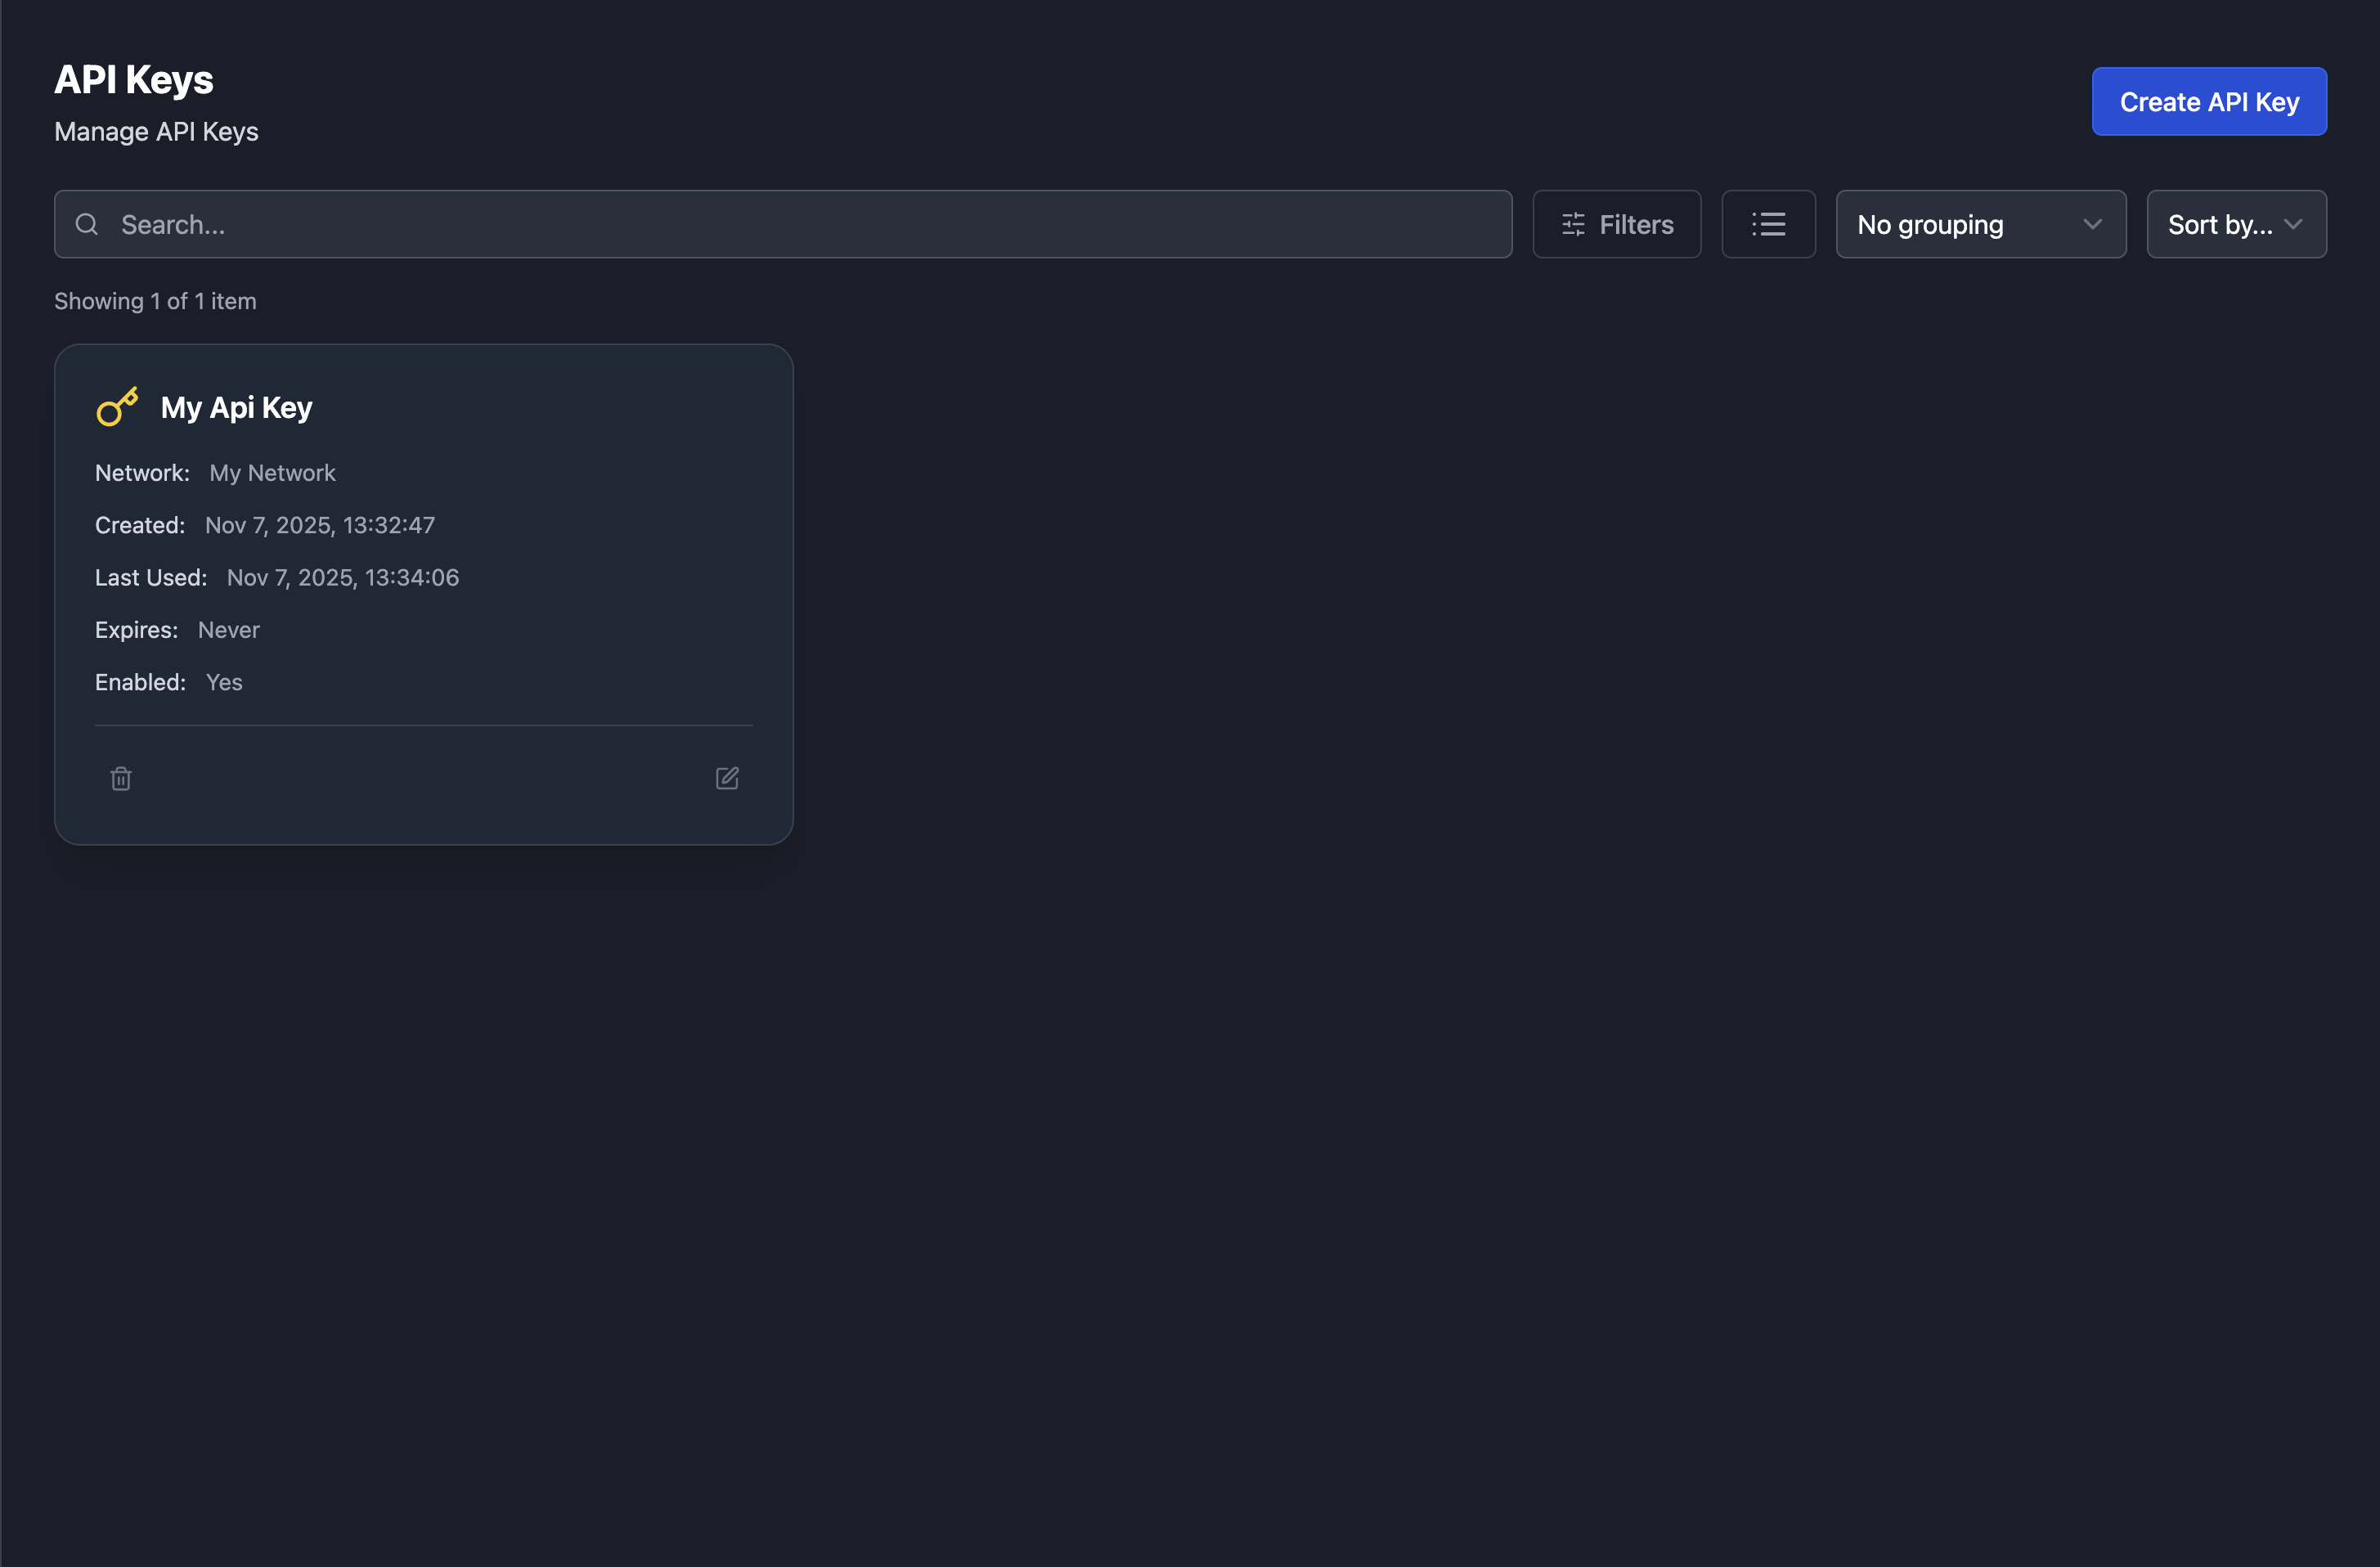Viewport: 2380px width, 1567px height.
Task: Switch to list view layout
Action: [x=1768, y=224]
